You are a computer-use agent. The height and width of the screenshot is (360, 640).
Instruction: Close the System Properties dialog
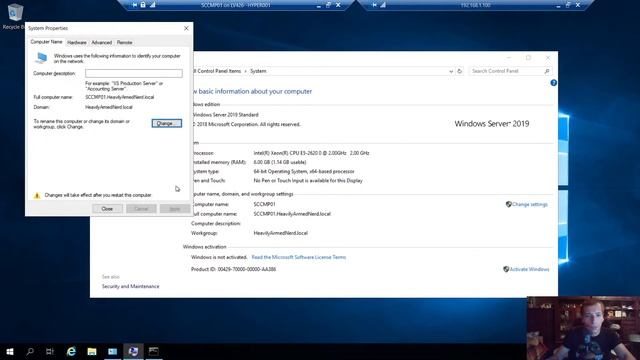click(x=186, y=28)
